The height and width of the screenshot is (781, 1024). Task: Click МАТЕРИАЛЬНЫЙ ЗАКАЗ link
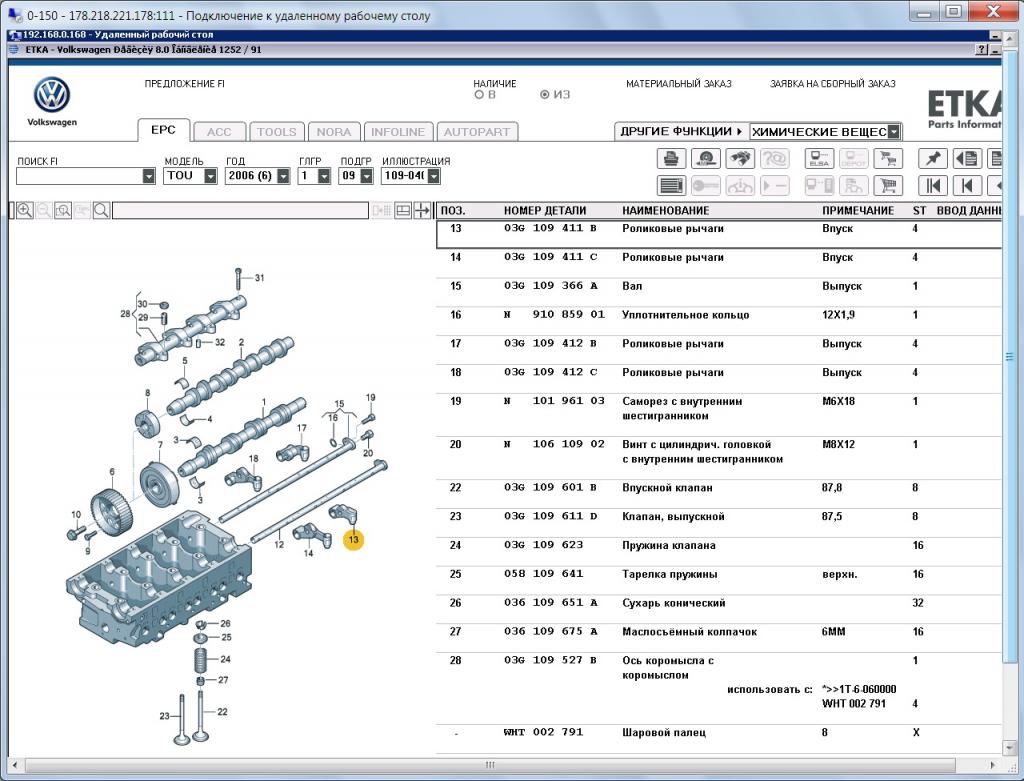tap(679, 84)
